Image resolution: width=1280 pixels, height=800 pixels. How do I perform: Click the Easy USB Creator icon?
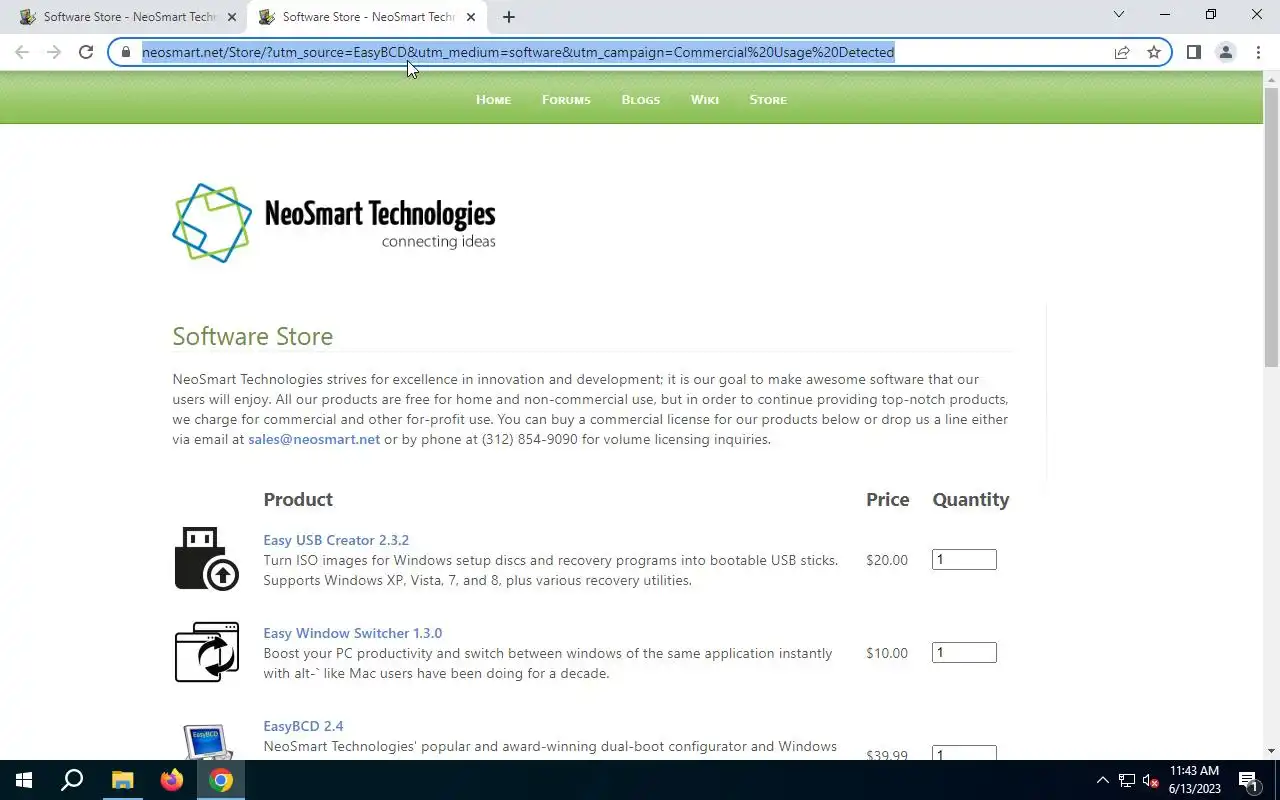[207, 559]
